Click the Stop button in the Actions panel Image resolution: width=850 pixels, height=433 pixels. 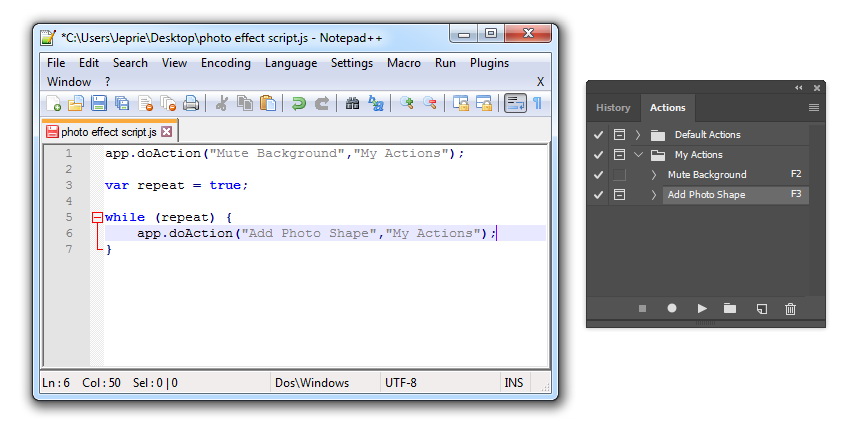tap(642, 308)
